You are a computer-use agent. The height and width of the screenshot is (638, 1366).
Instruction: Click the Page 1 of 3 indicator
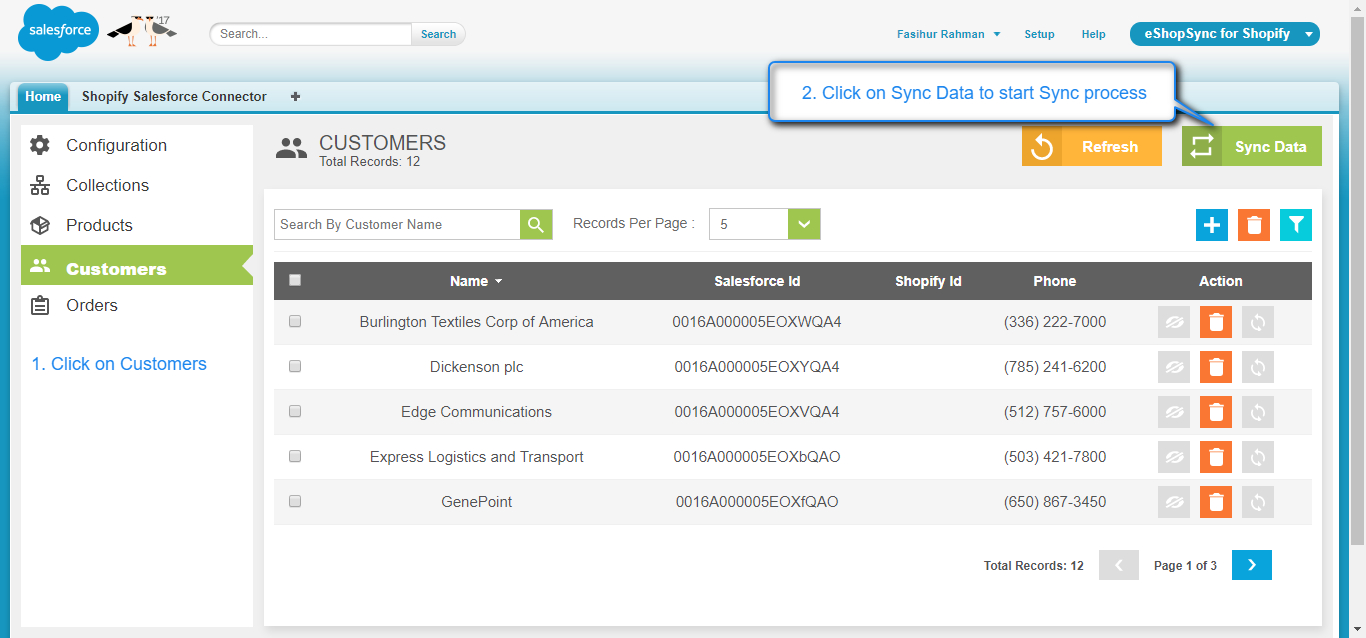pos(1185,566)
